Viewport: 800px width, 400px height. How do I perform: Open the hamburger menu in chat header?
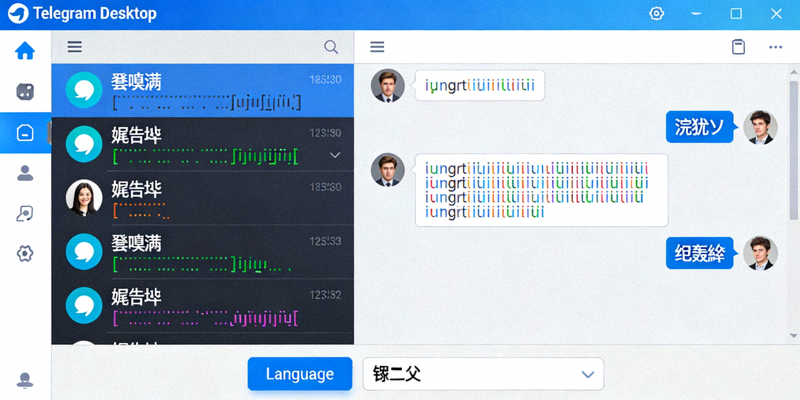(377, 47)
